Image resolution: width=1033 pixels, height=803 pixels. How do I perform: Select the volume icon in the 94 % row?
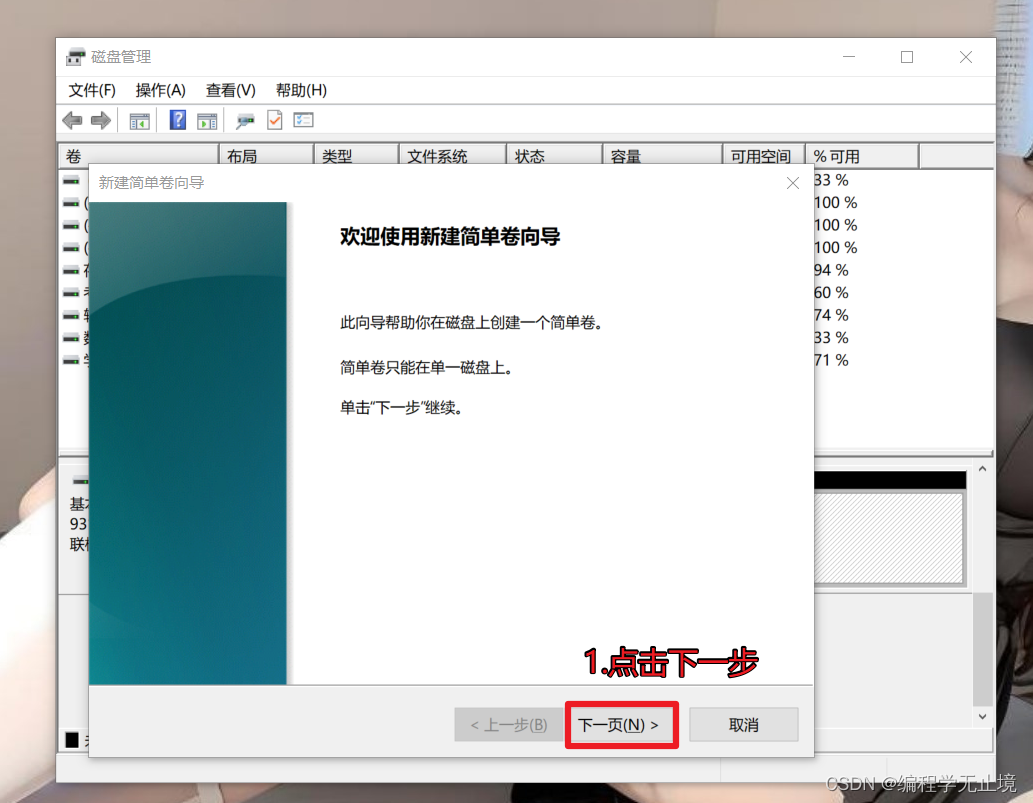[71, 270]
